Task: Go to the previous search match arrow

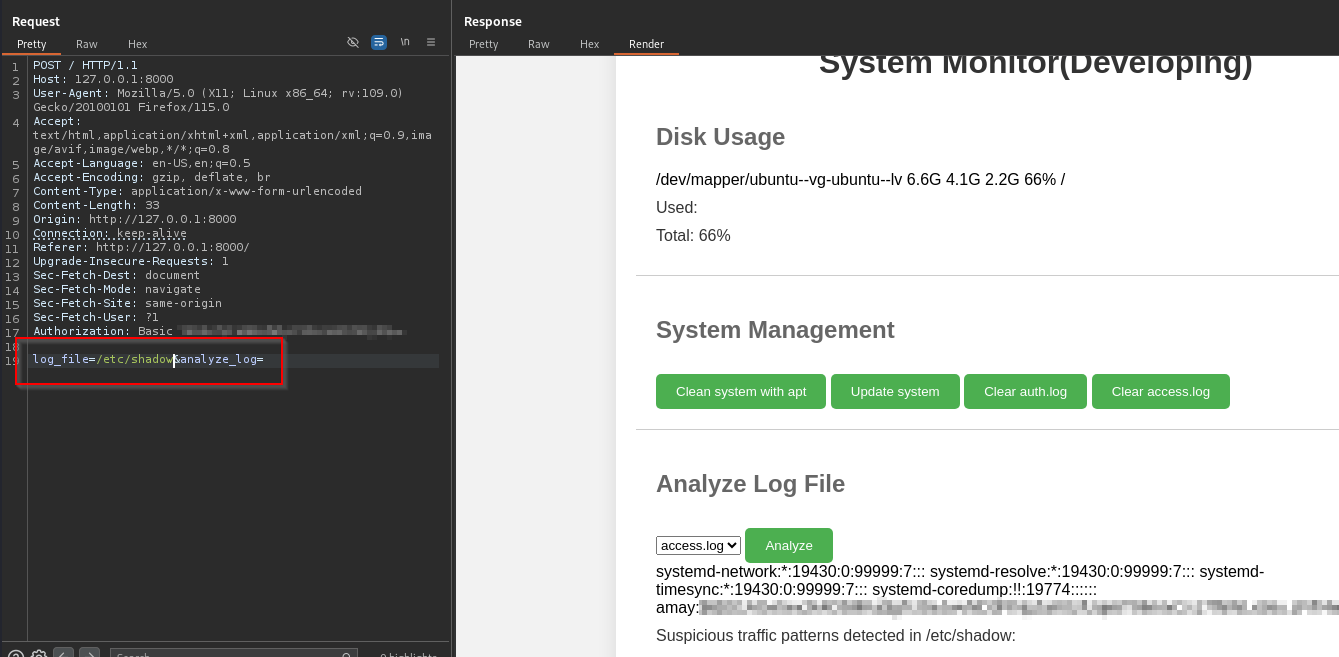Action: [63, 655]
